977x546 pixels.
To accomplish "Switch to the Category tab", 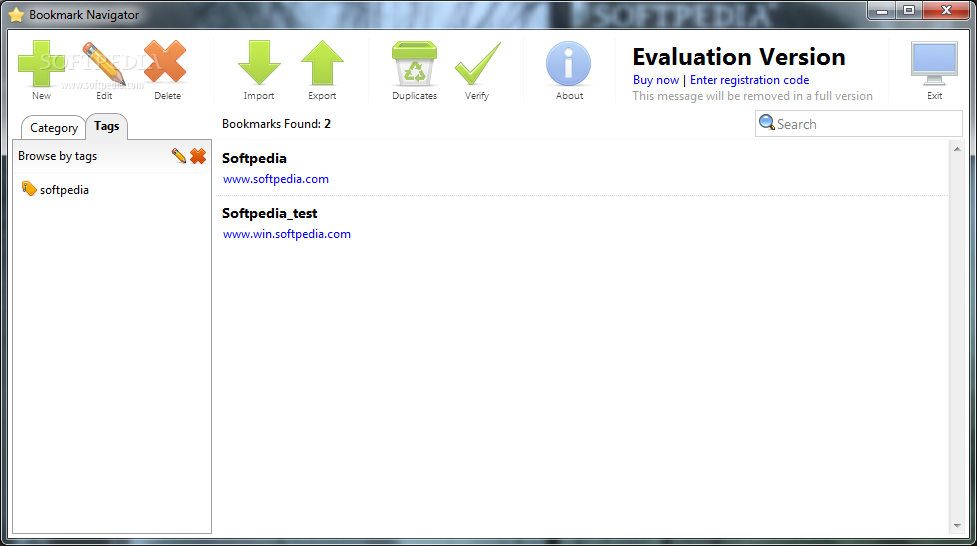I will click(x=54, y=127).
